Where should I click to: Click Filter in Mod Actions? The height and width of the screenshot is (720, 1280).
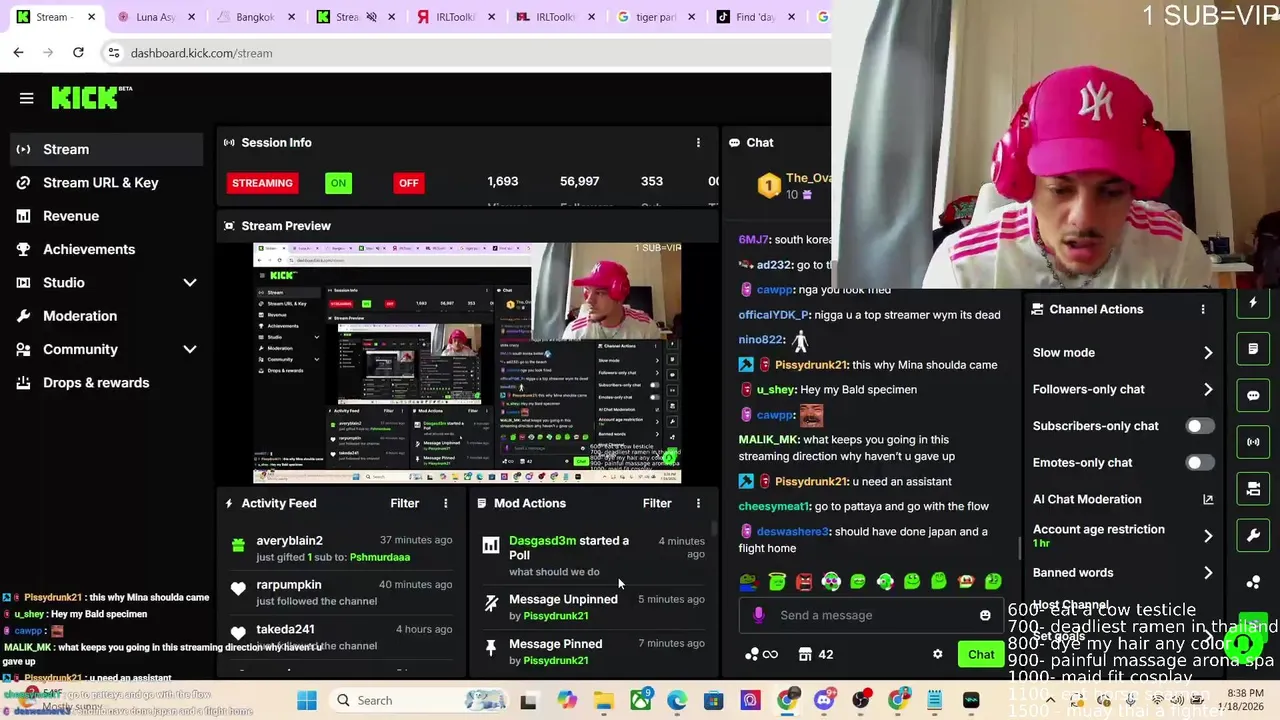click(x=657, y=503)
